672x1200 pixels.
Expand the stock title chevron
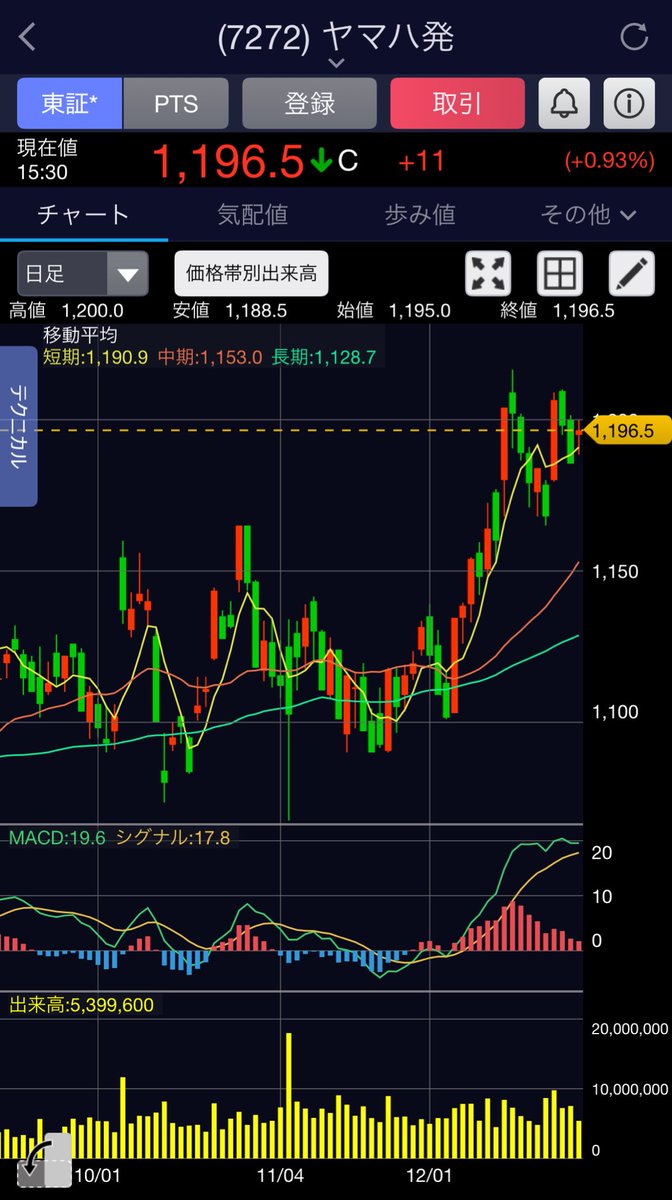(336, 62)
